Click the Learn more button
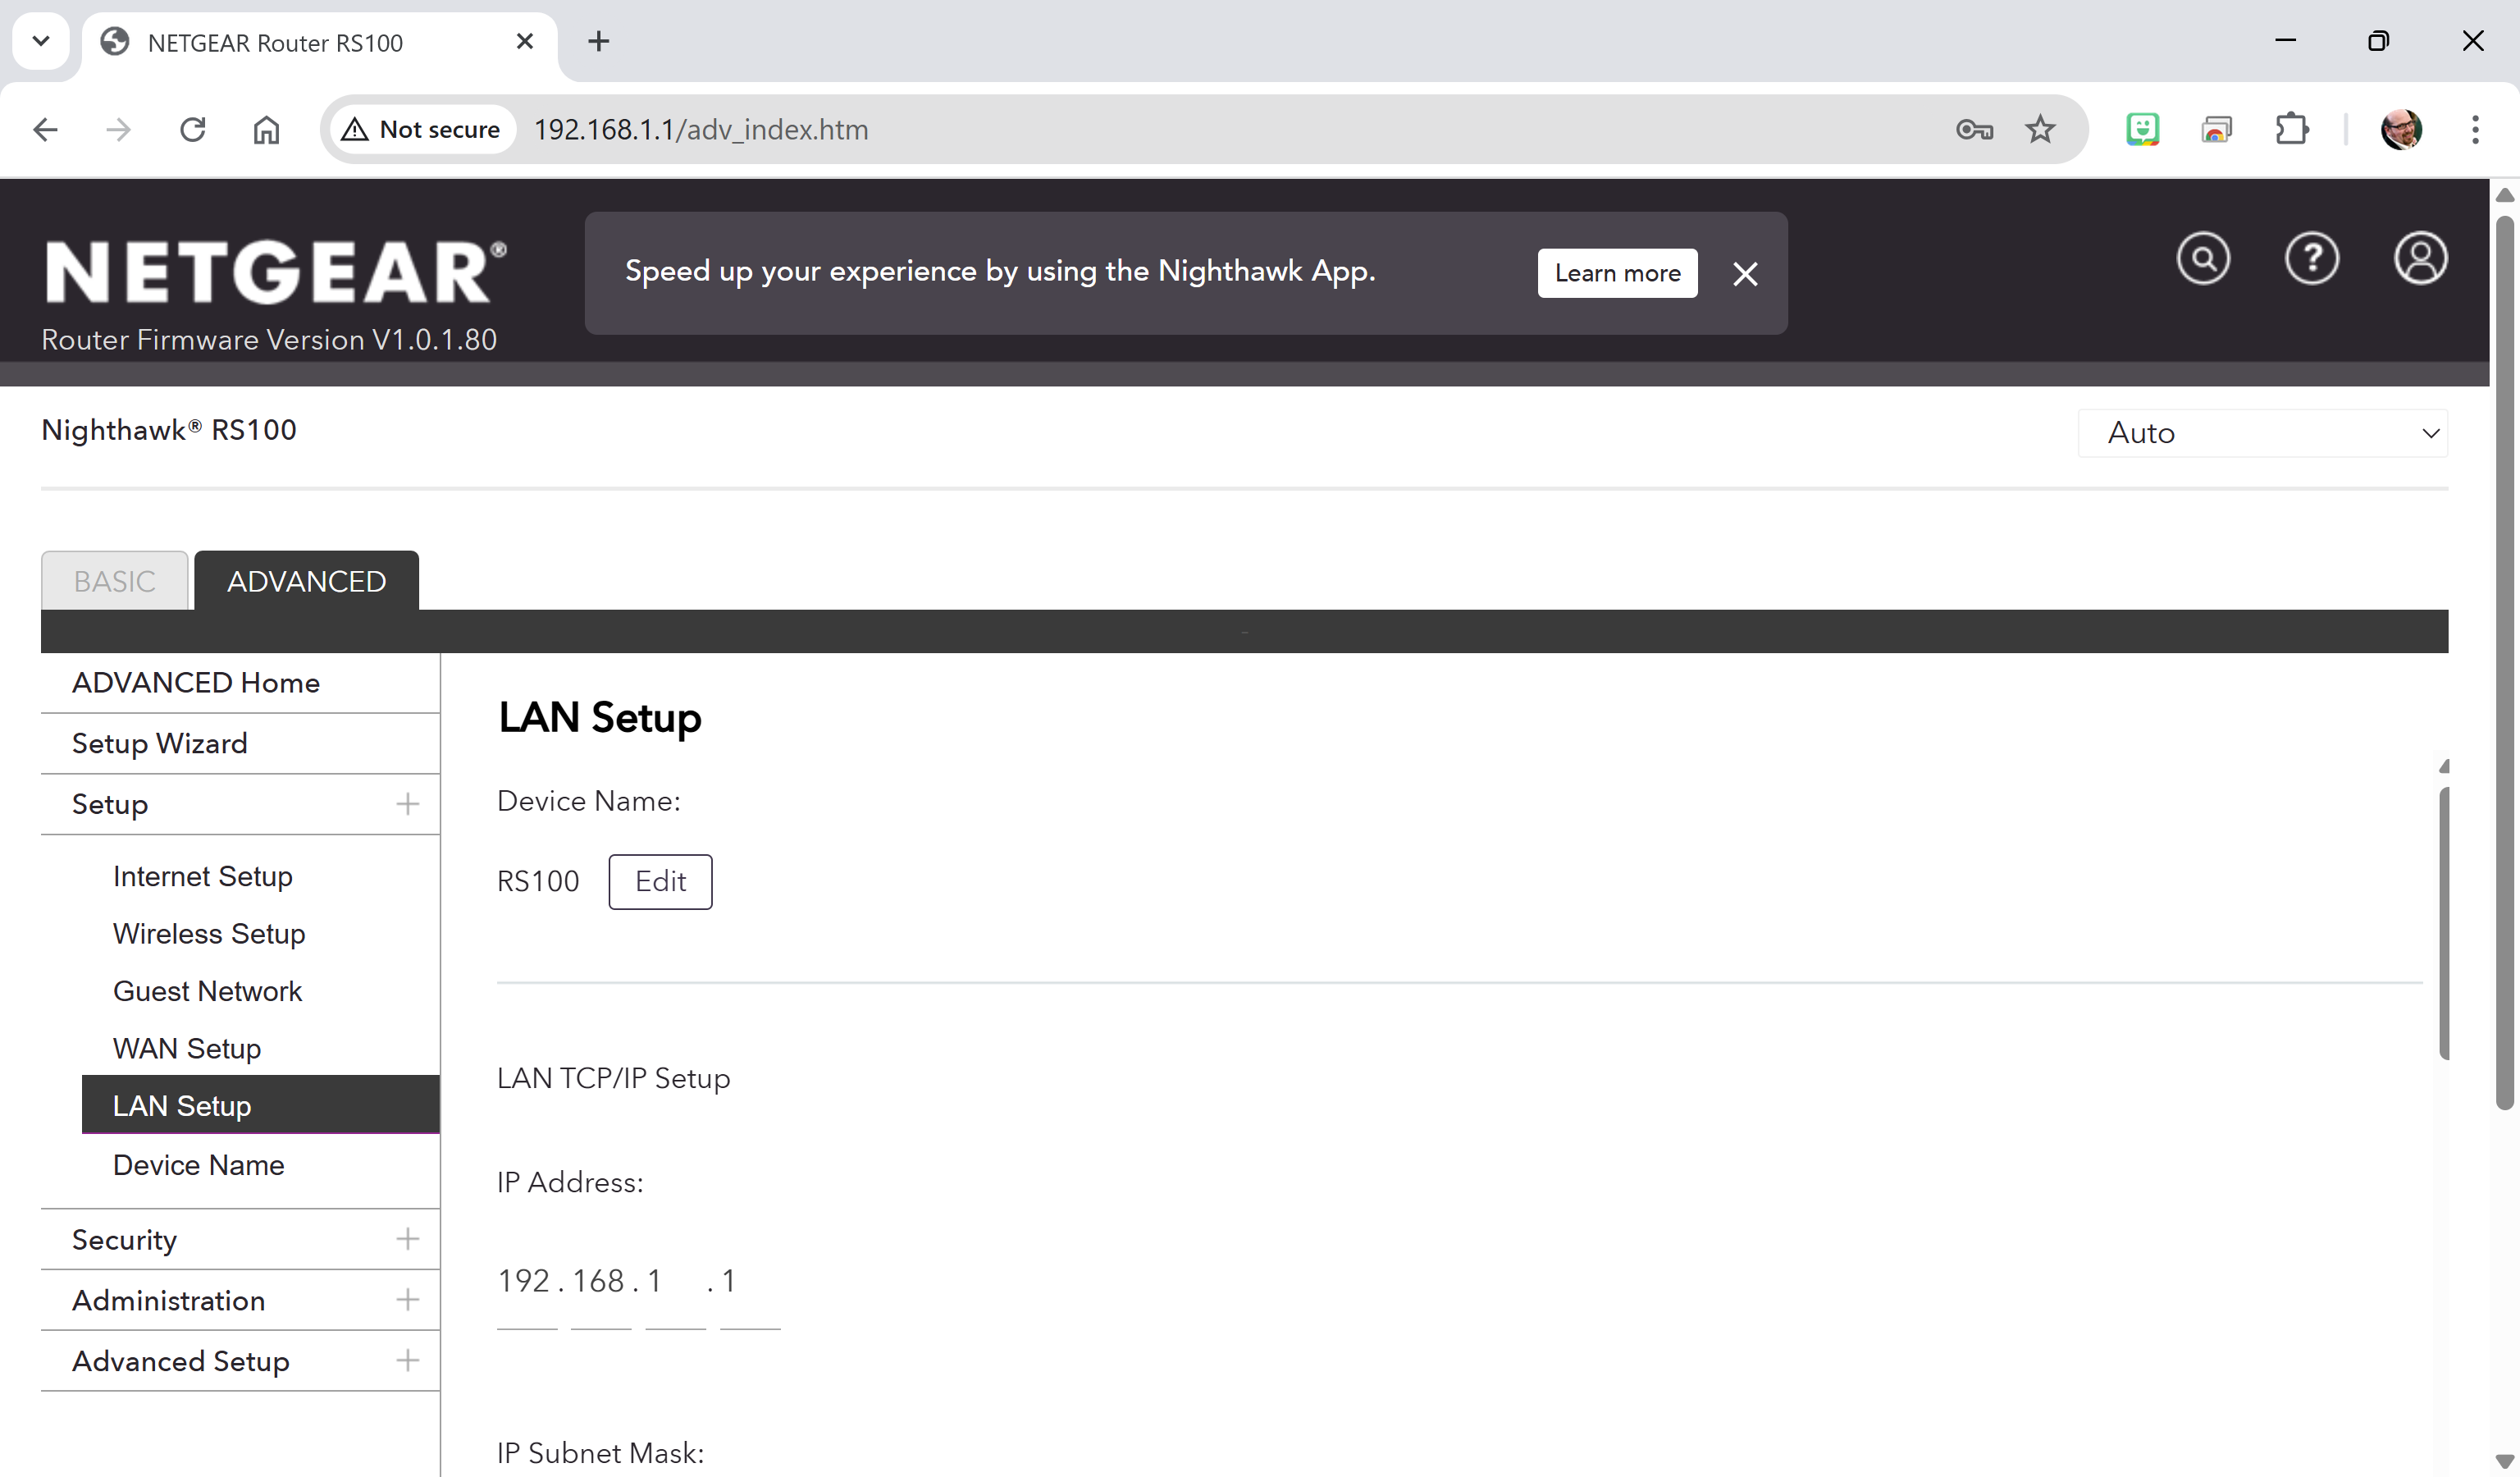Viewport: 2520px width, 1477px height. 1617,273
